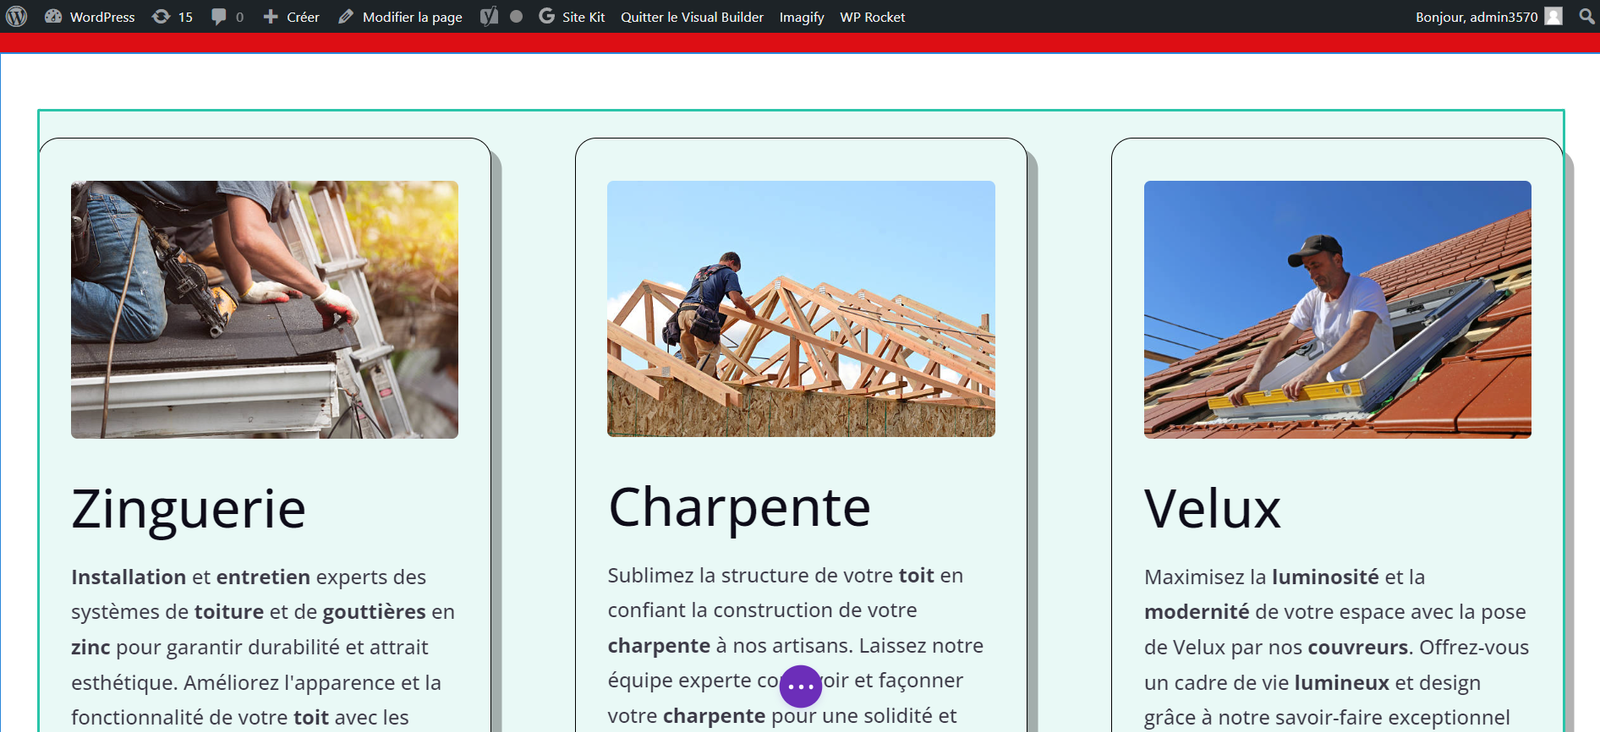Expand the Créer new content menu

(291, 17)
